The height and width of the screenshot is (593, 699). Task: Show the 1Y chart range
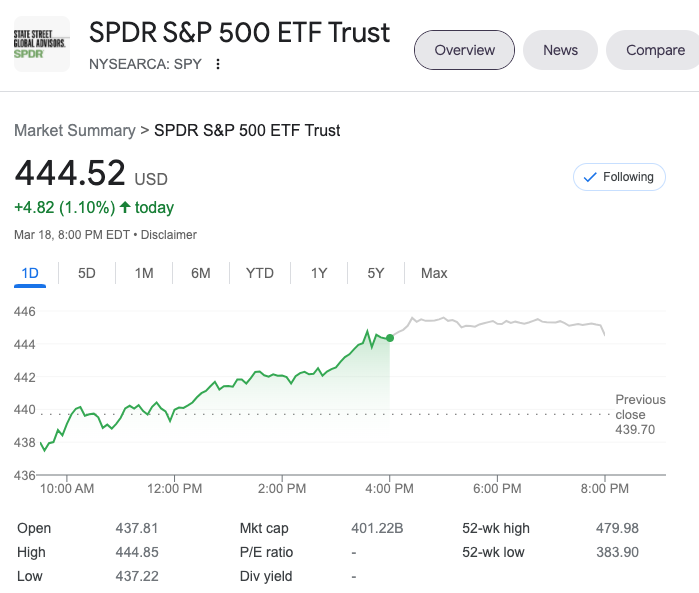pyautogui.click(x=319, y=273)
